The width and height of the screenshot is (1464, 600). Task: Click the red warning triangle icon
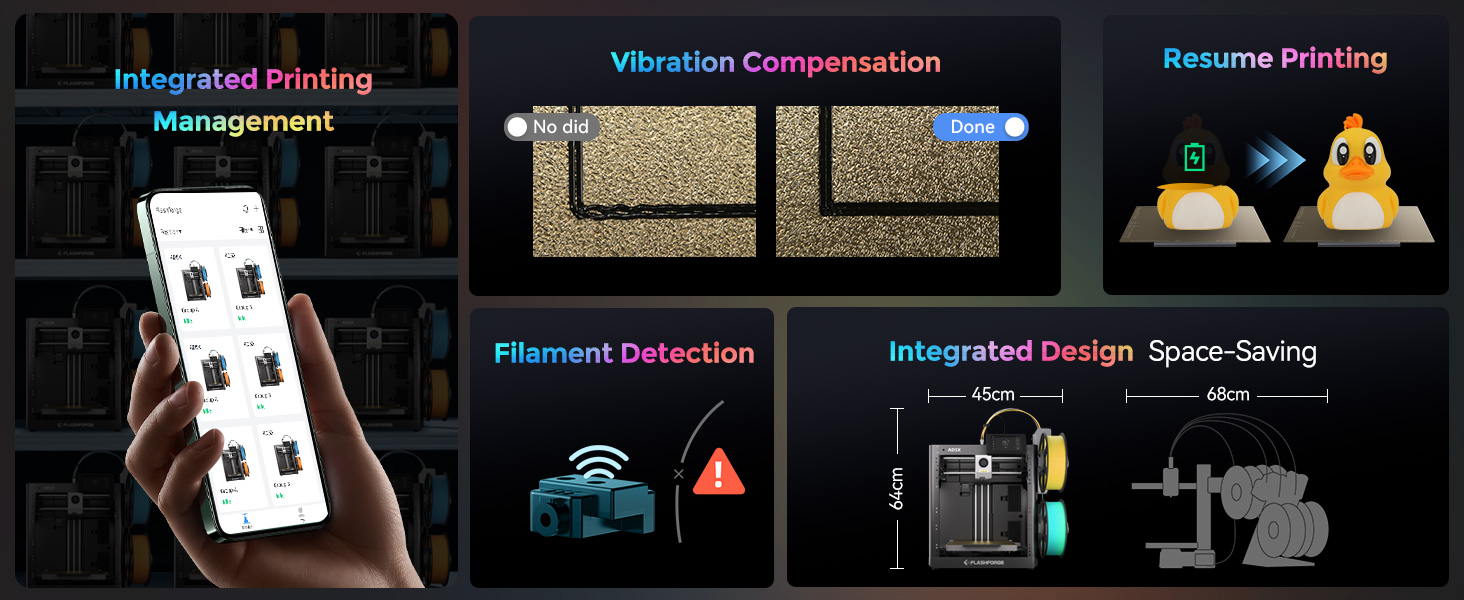click(x=719, y=472)
